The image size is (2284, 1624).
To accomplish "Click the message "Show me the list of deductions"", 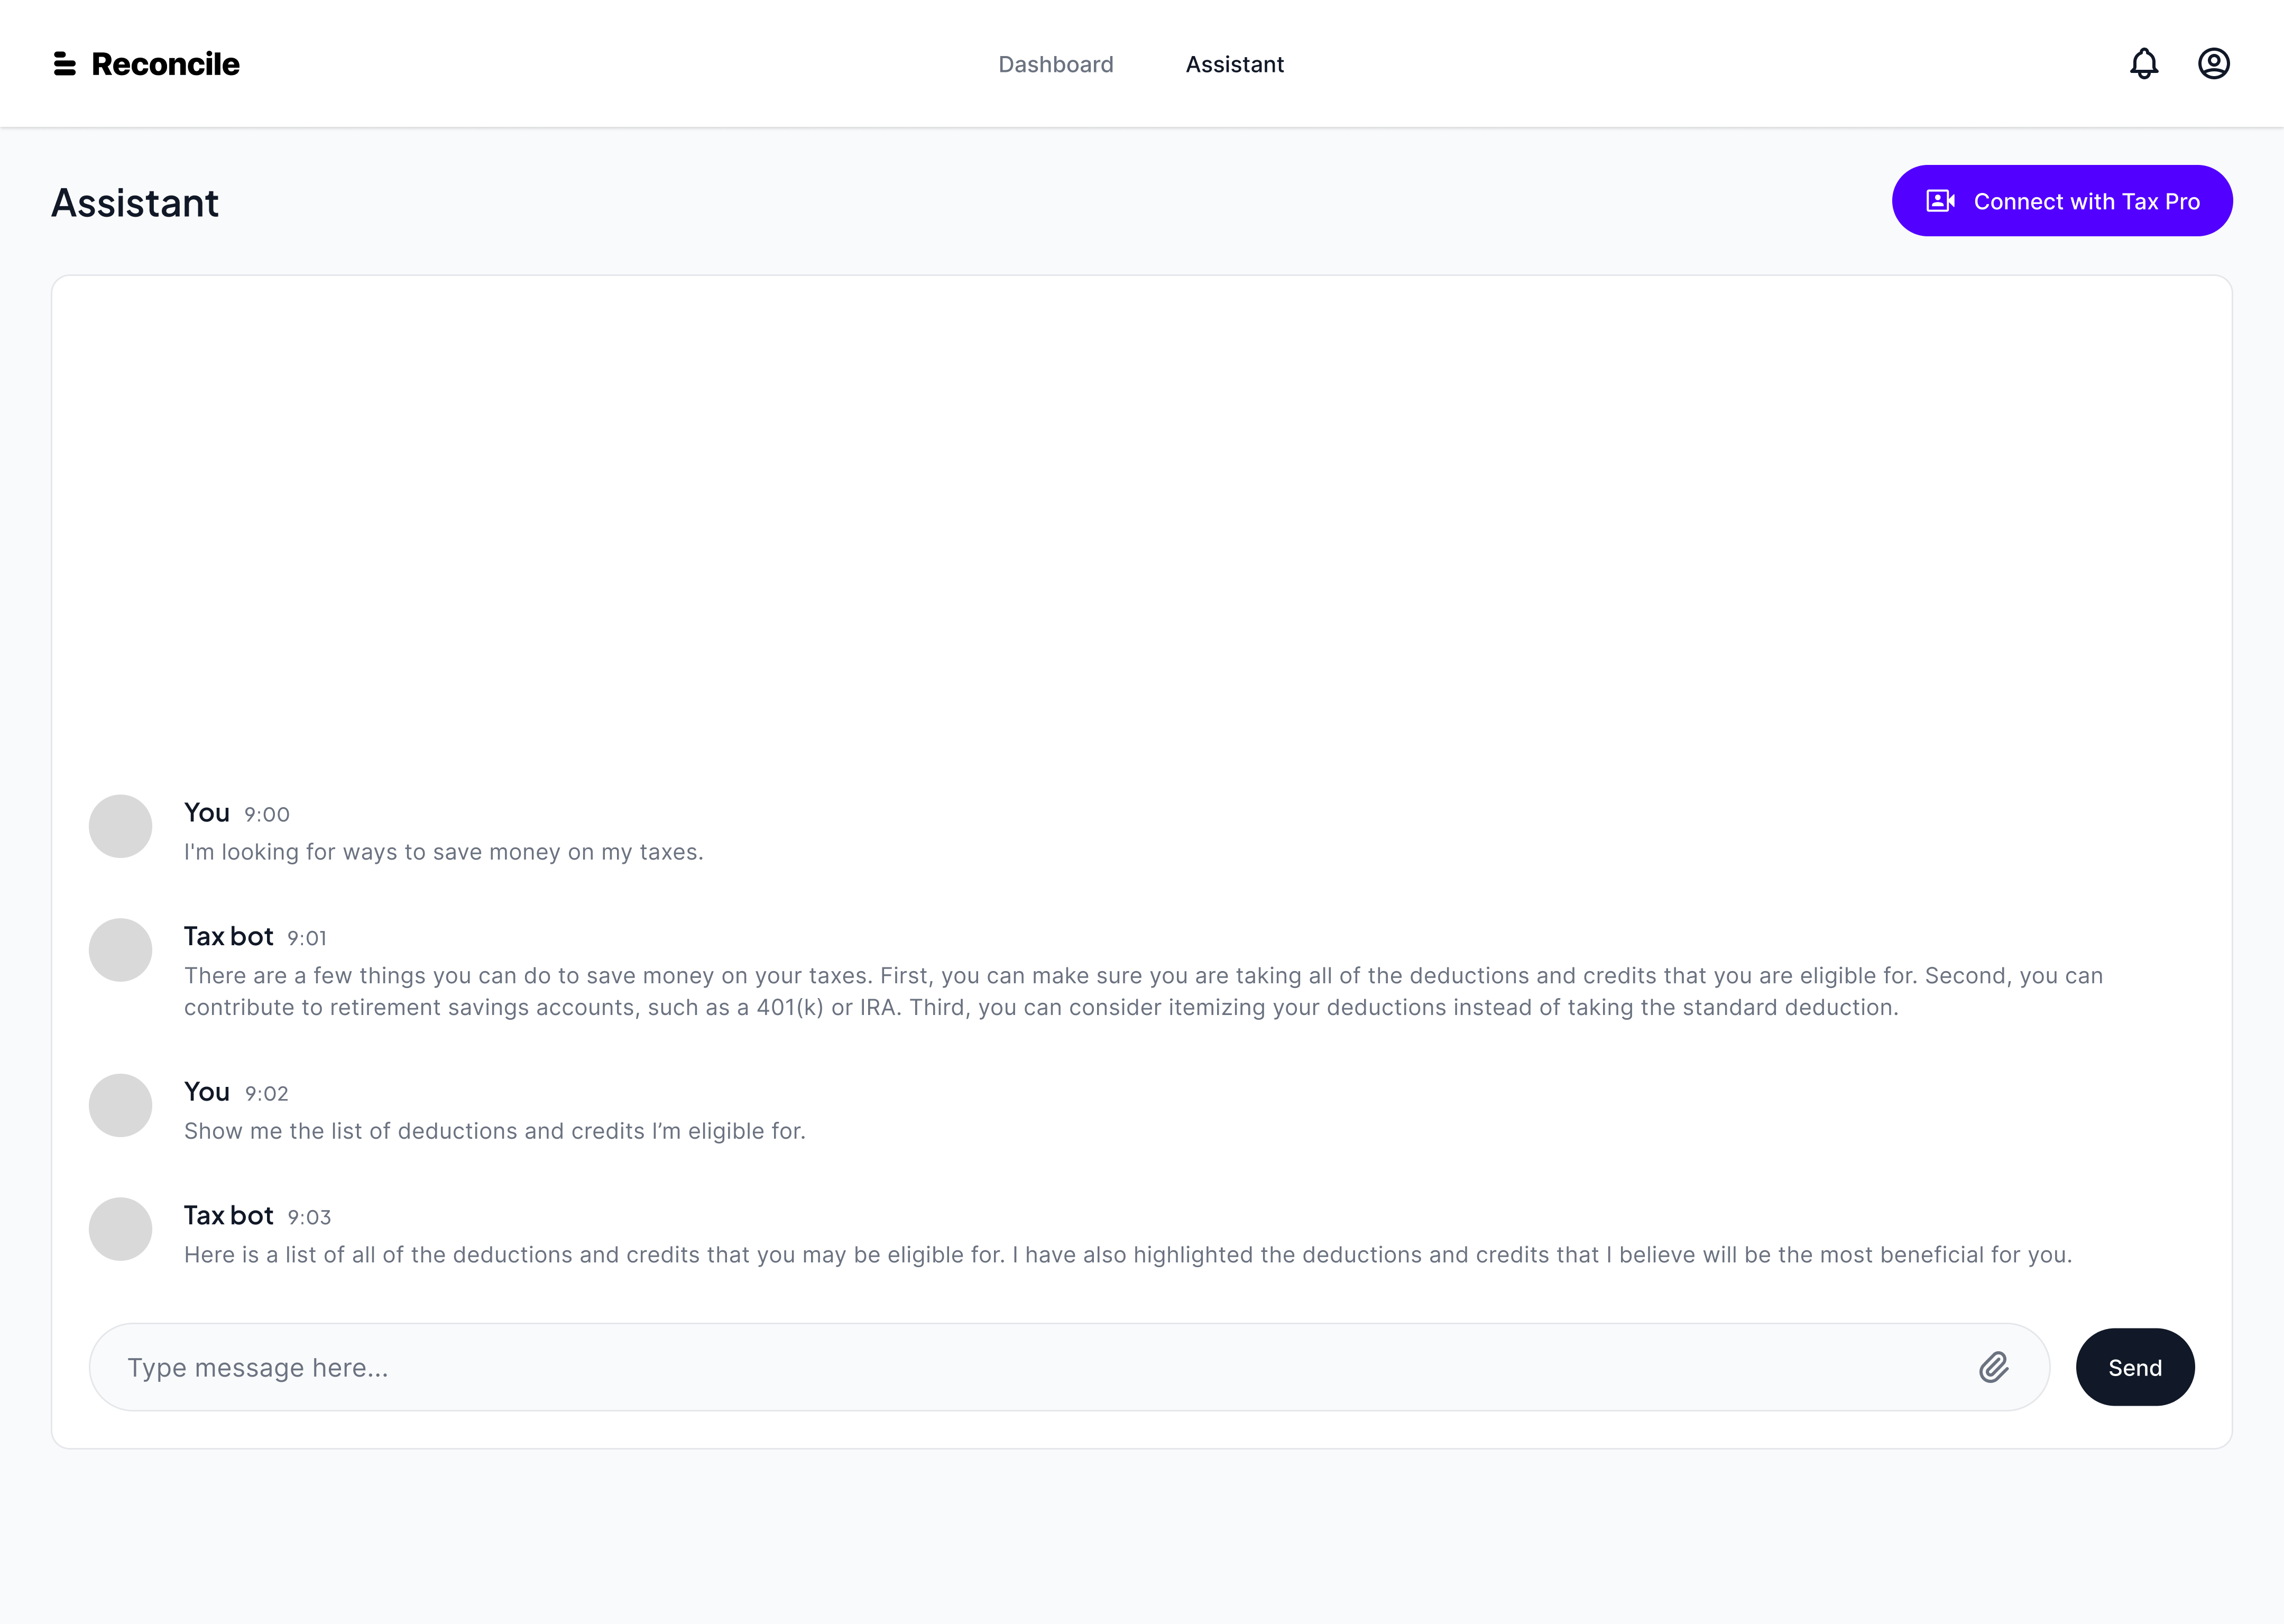I will point(495,1131).
